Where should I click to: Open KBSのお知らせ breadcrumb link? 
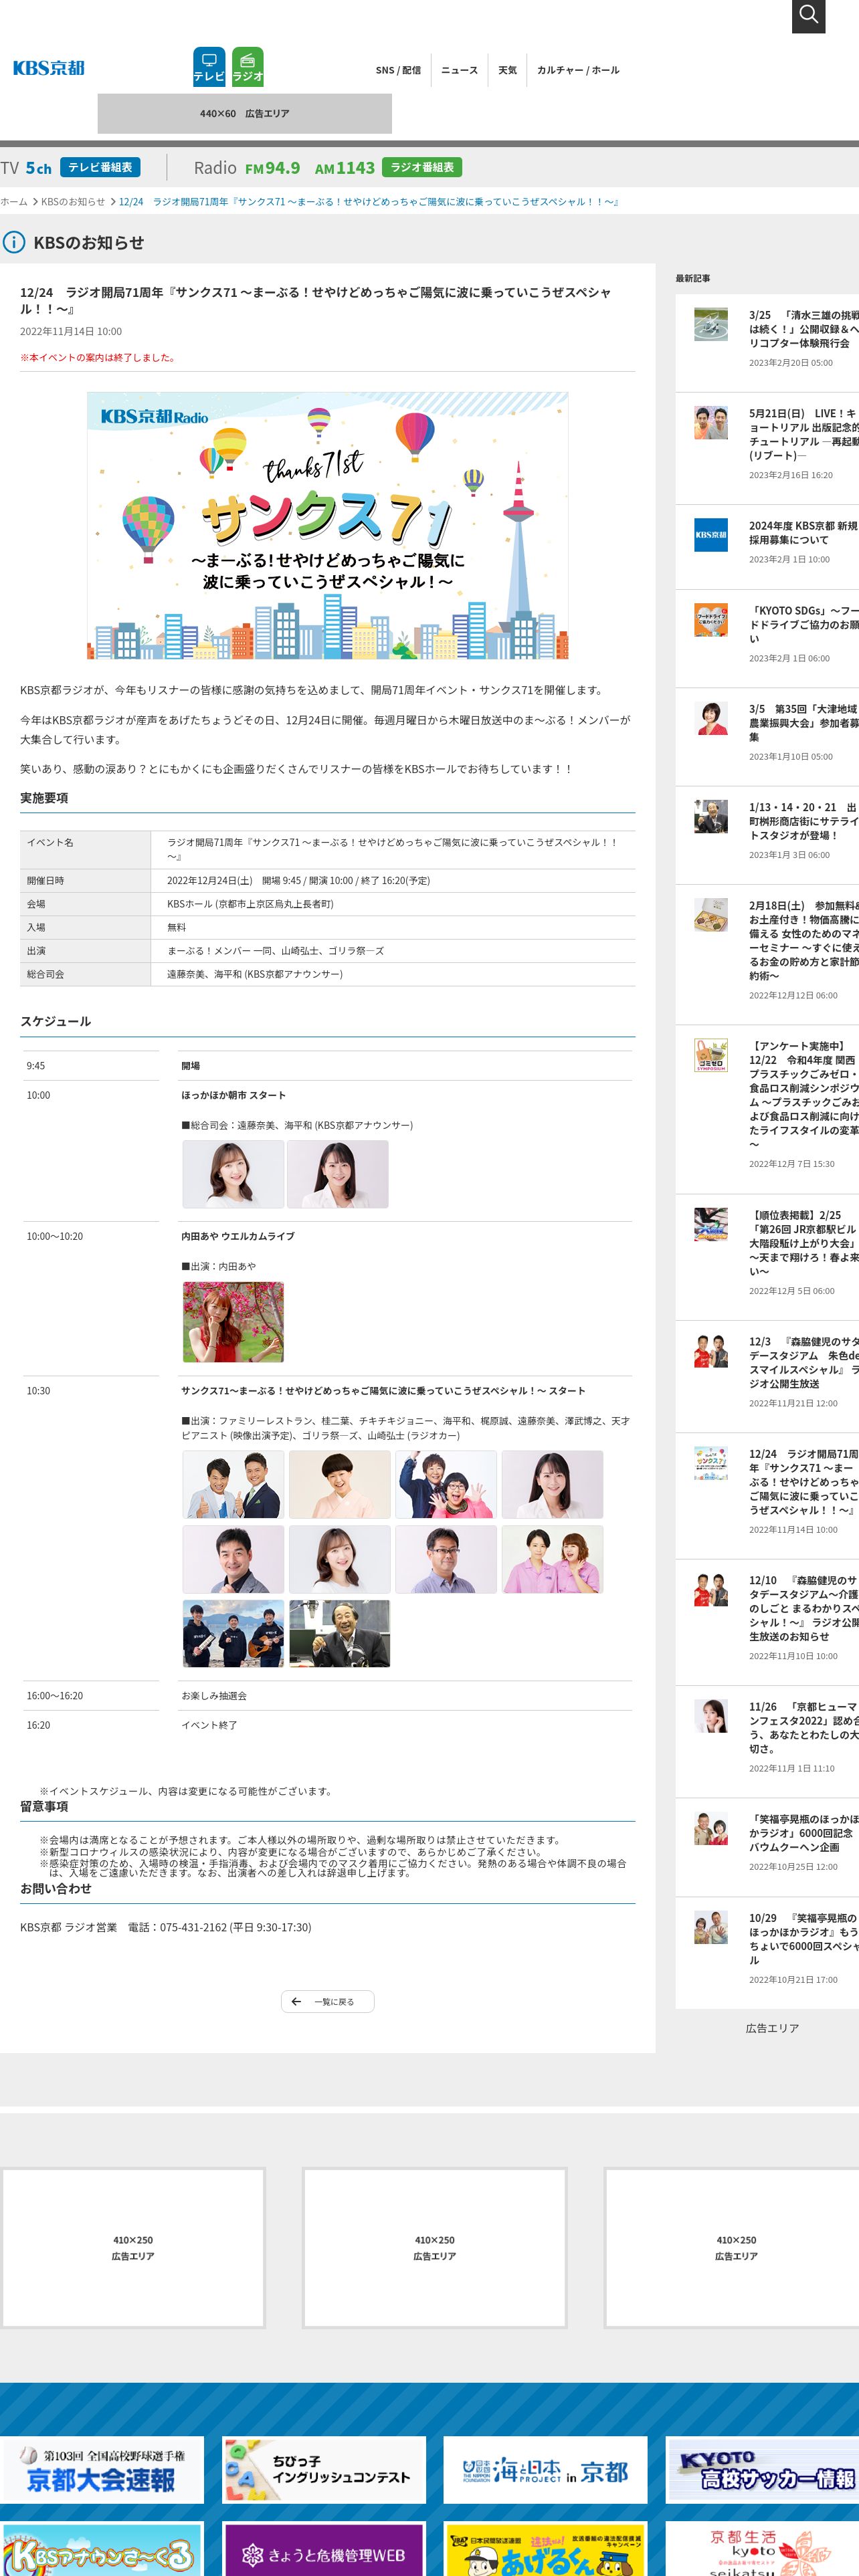73,202
